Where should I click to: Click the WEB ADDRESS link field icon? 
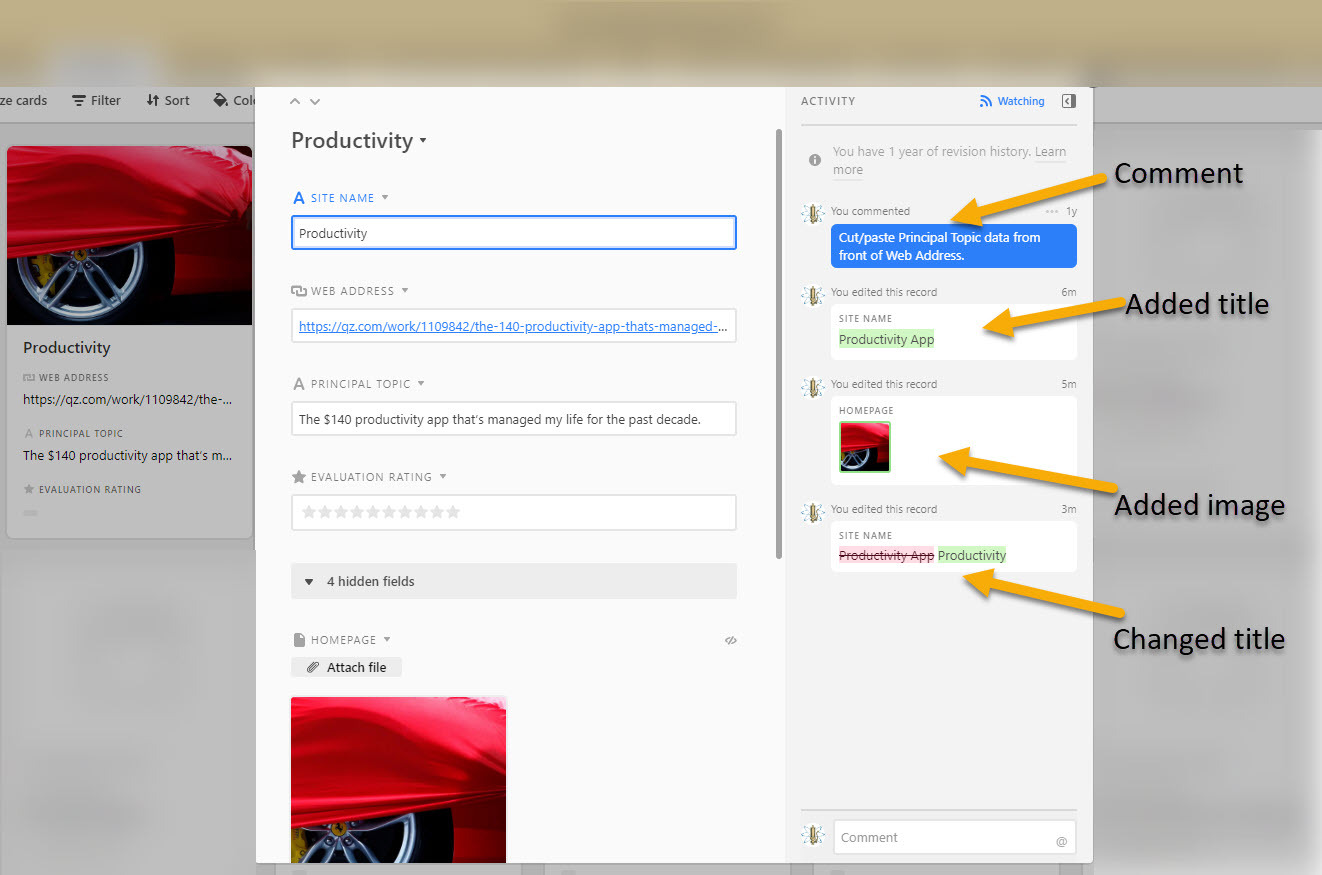click(x=298, y=291)
